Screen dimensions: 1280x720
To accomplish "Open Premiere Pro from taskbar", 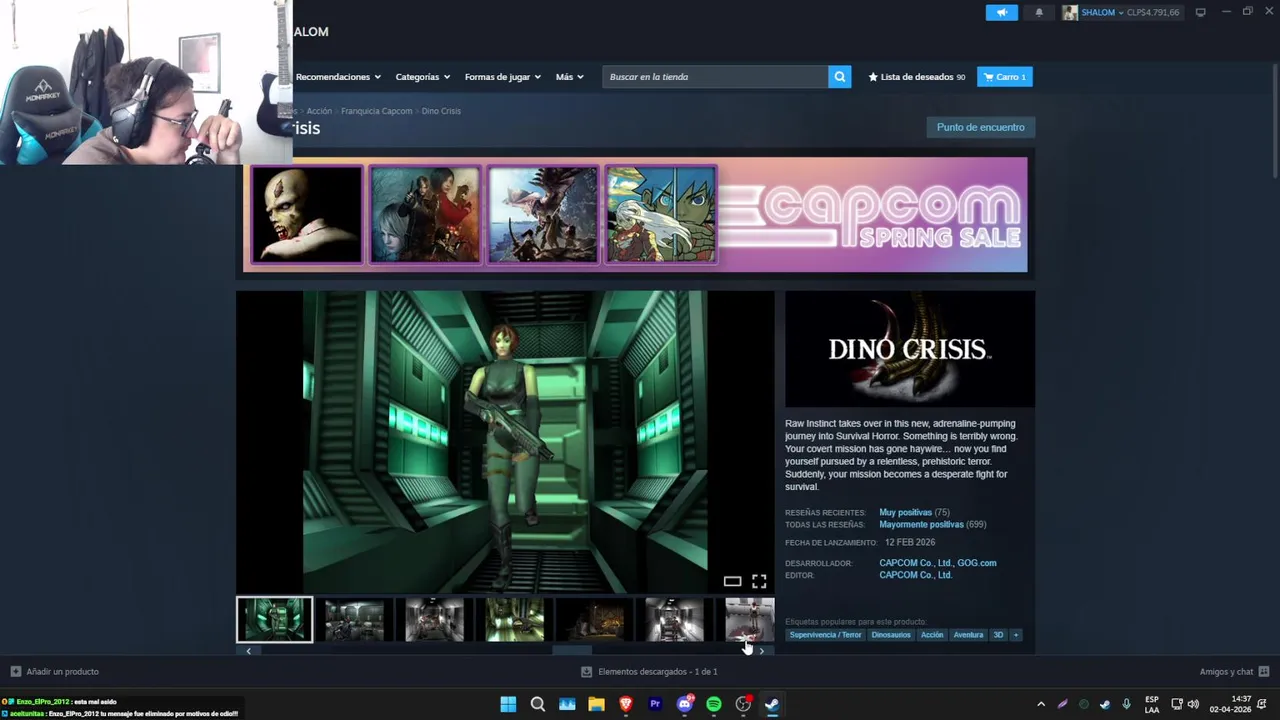I will pos(655,704).
